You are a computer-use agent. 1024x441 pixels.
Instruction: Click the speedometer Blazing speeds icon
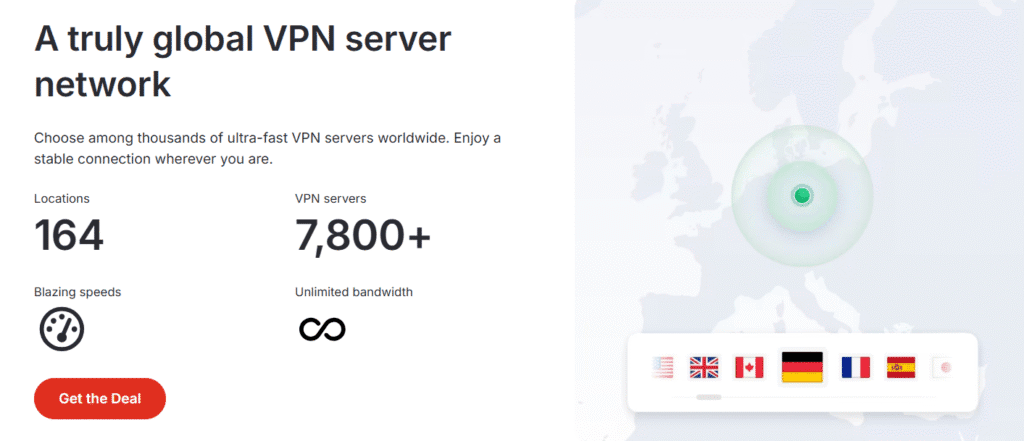pos(61,329)
